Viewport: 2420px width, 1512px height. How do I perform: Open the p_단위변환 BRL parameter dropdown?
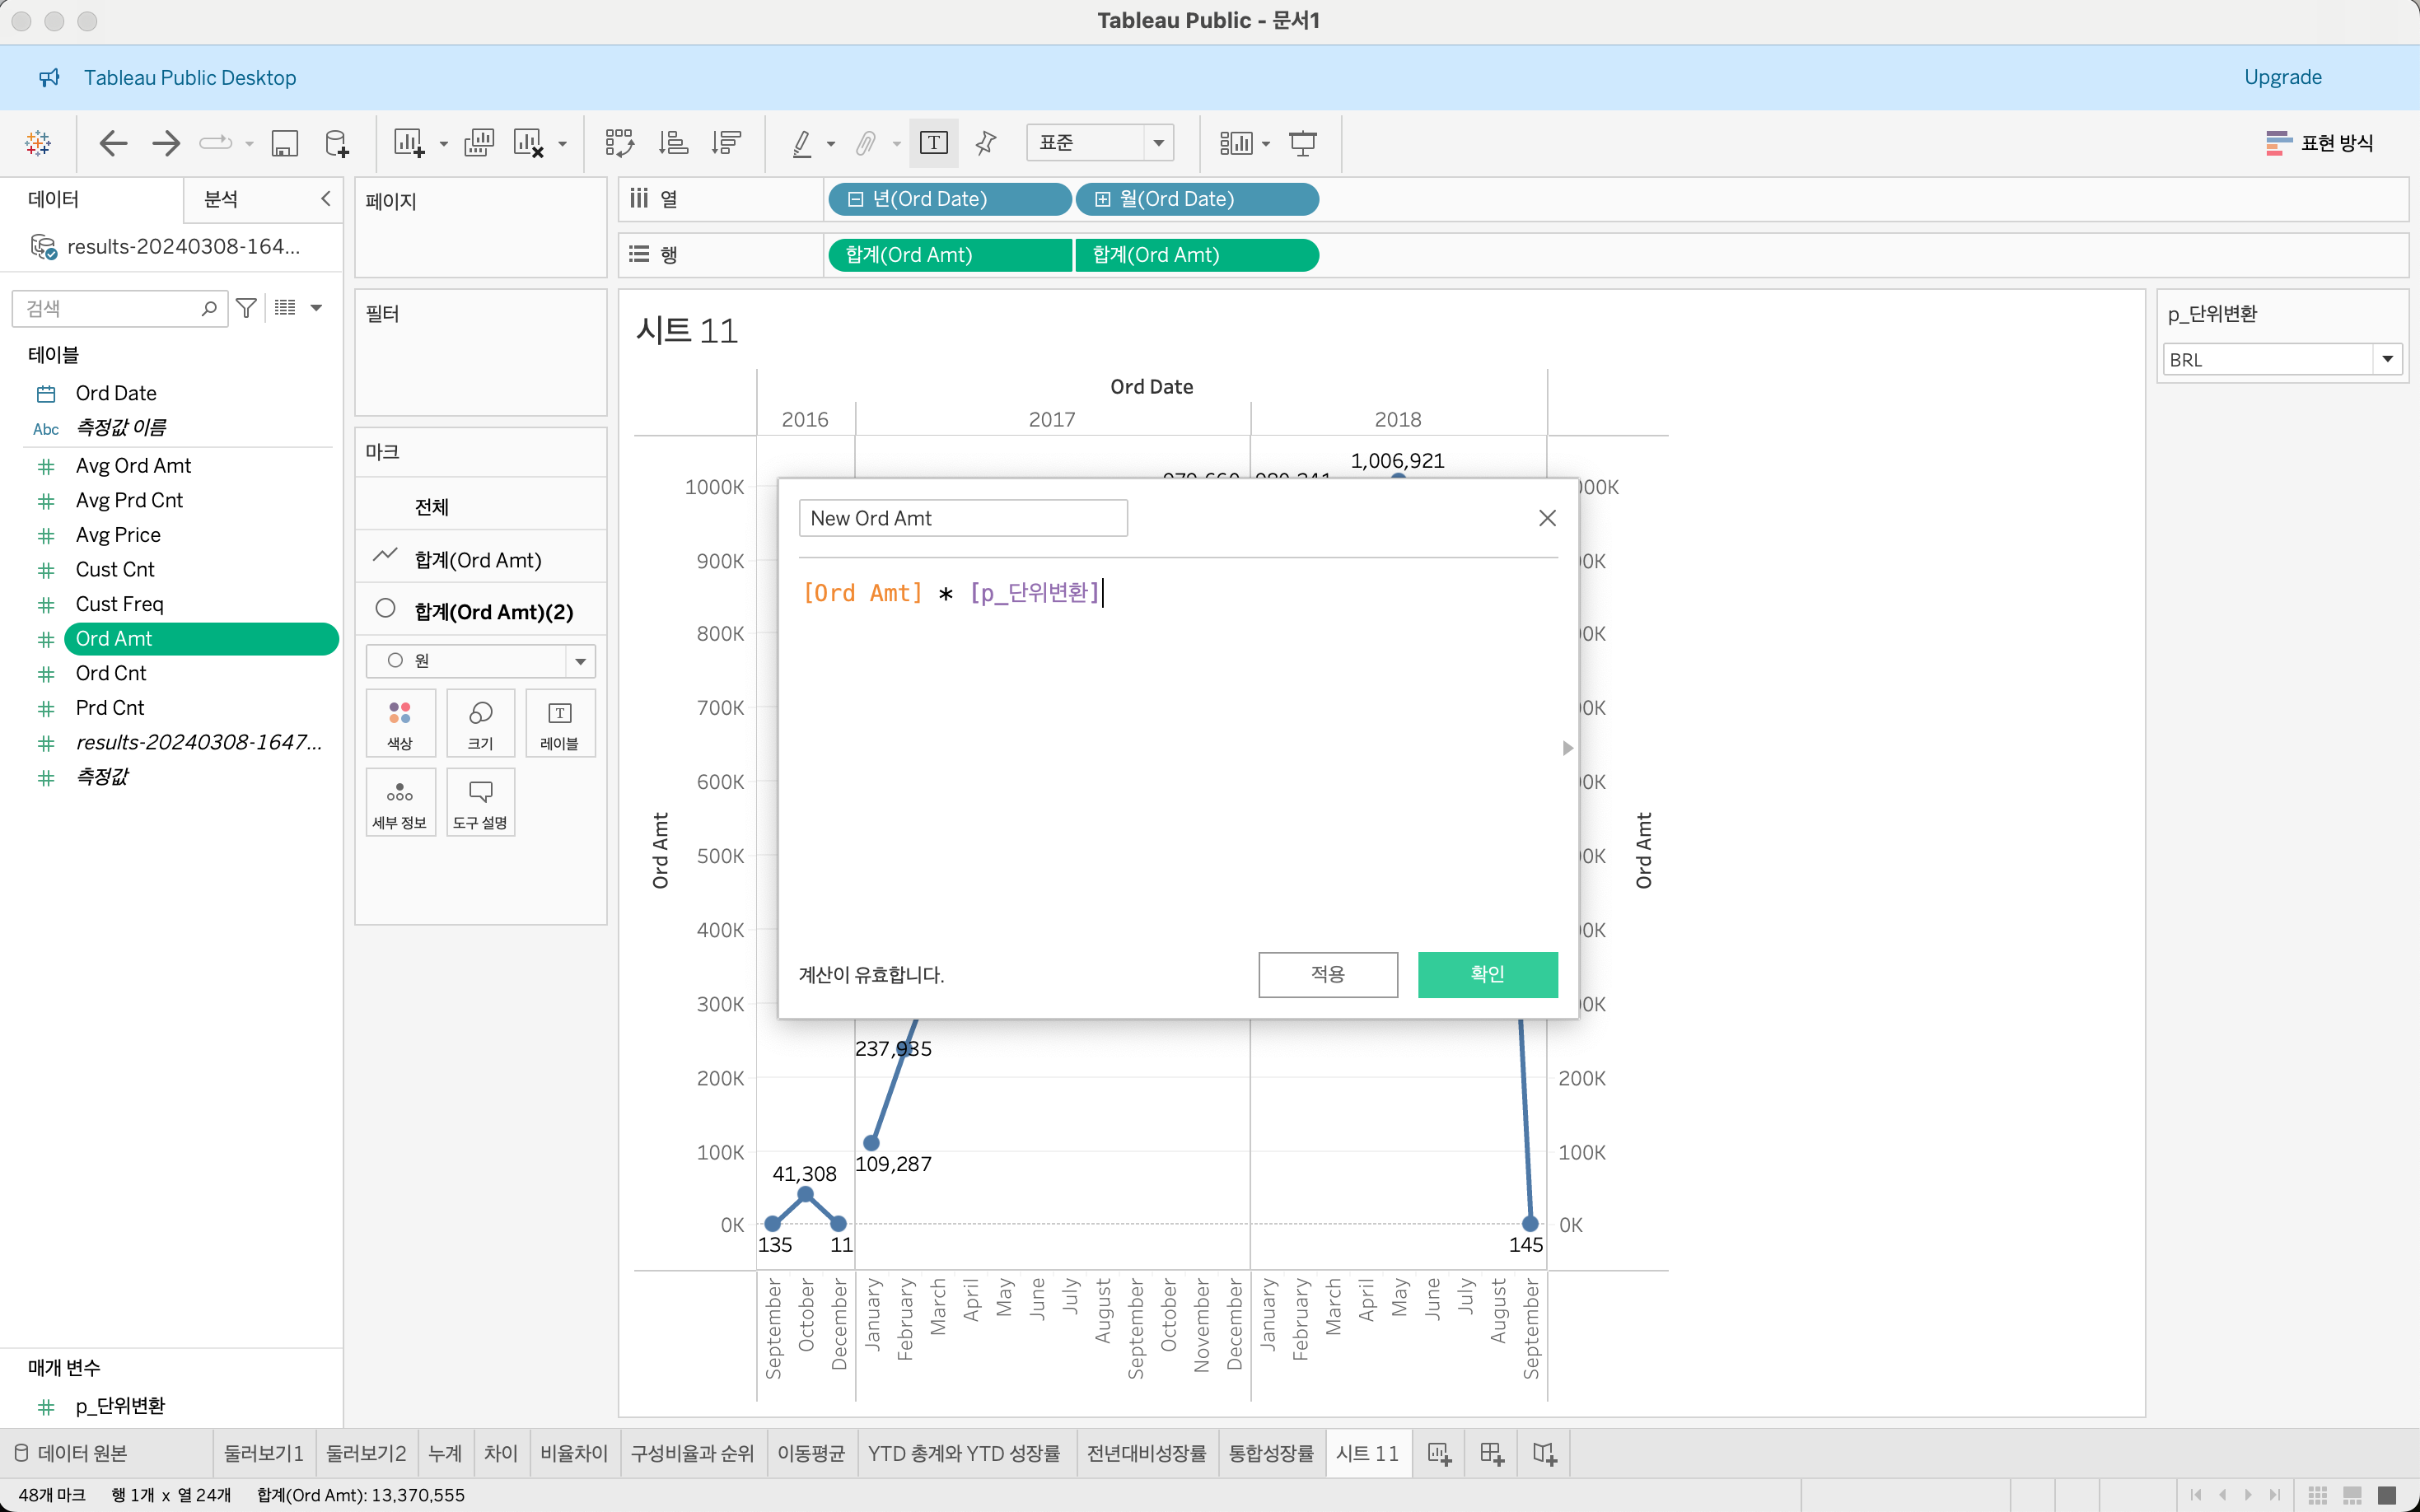tap(2387, 359)
